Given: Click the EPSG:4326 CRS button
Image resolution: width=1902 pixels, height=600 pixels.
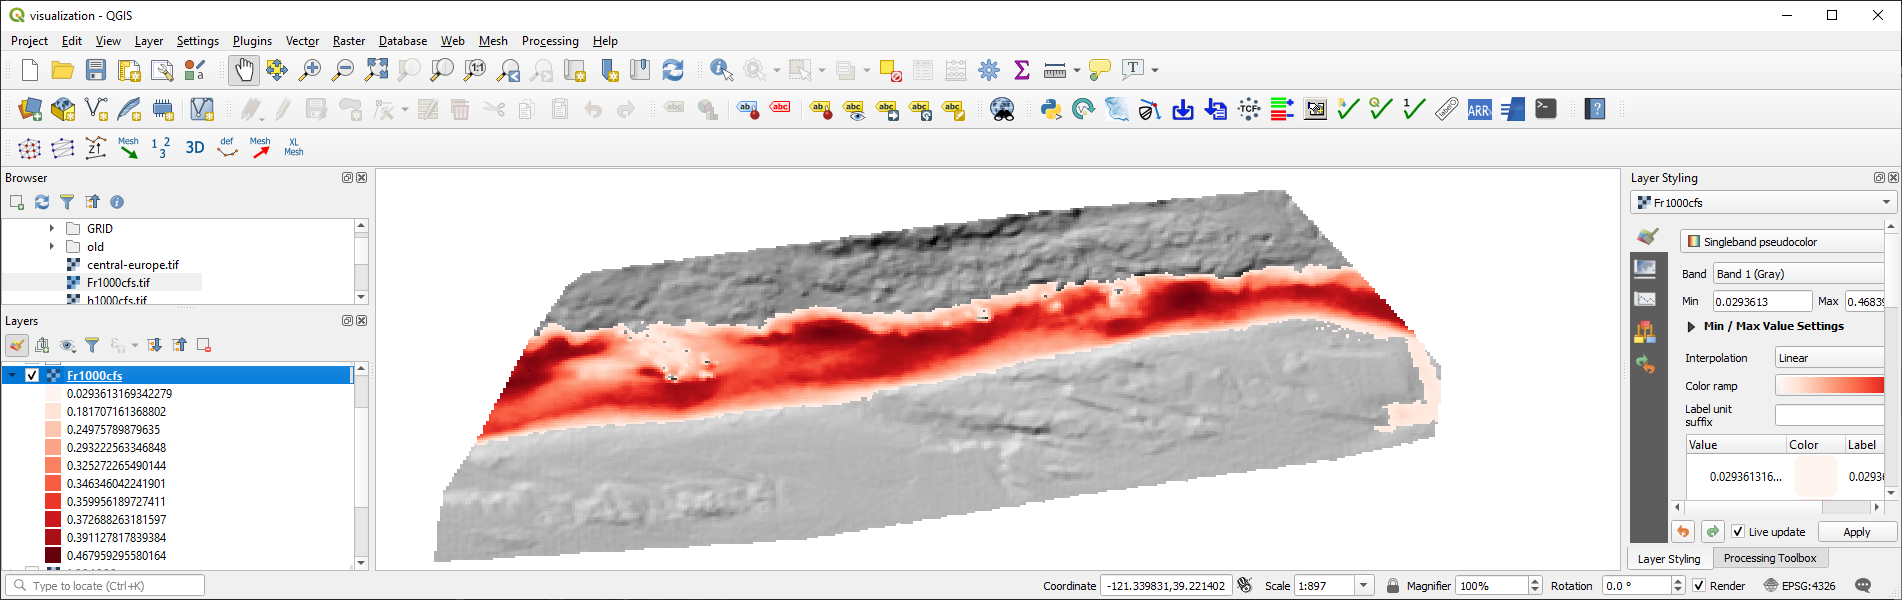Looking at the screenshot, I should click(1799, 586).
